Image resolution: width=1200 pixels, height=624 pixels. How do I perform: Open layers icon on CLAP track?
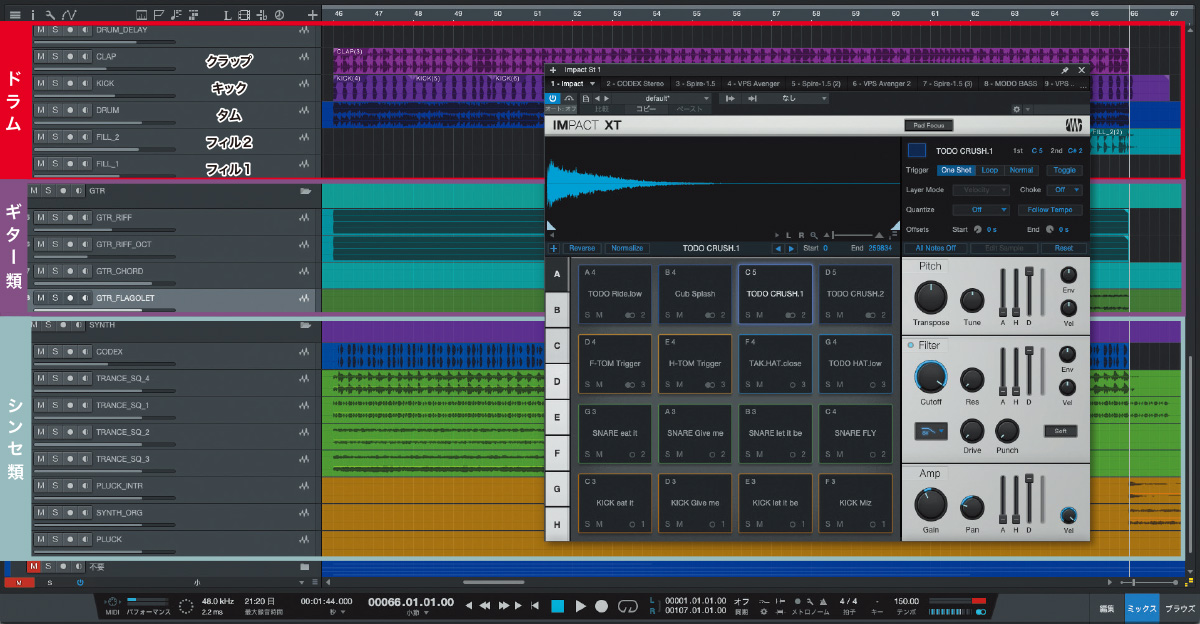(303, 57)
